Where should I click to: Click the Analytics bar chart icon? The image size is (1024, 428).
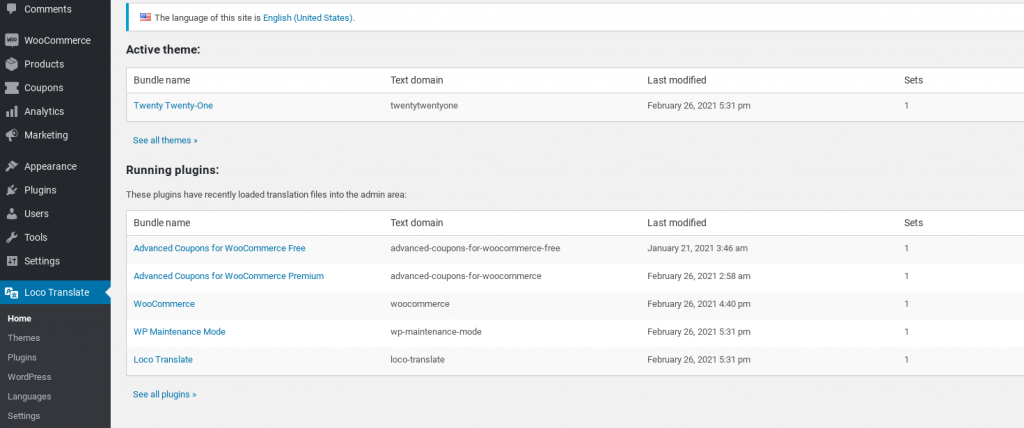(x=11, y=112)
